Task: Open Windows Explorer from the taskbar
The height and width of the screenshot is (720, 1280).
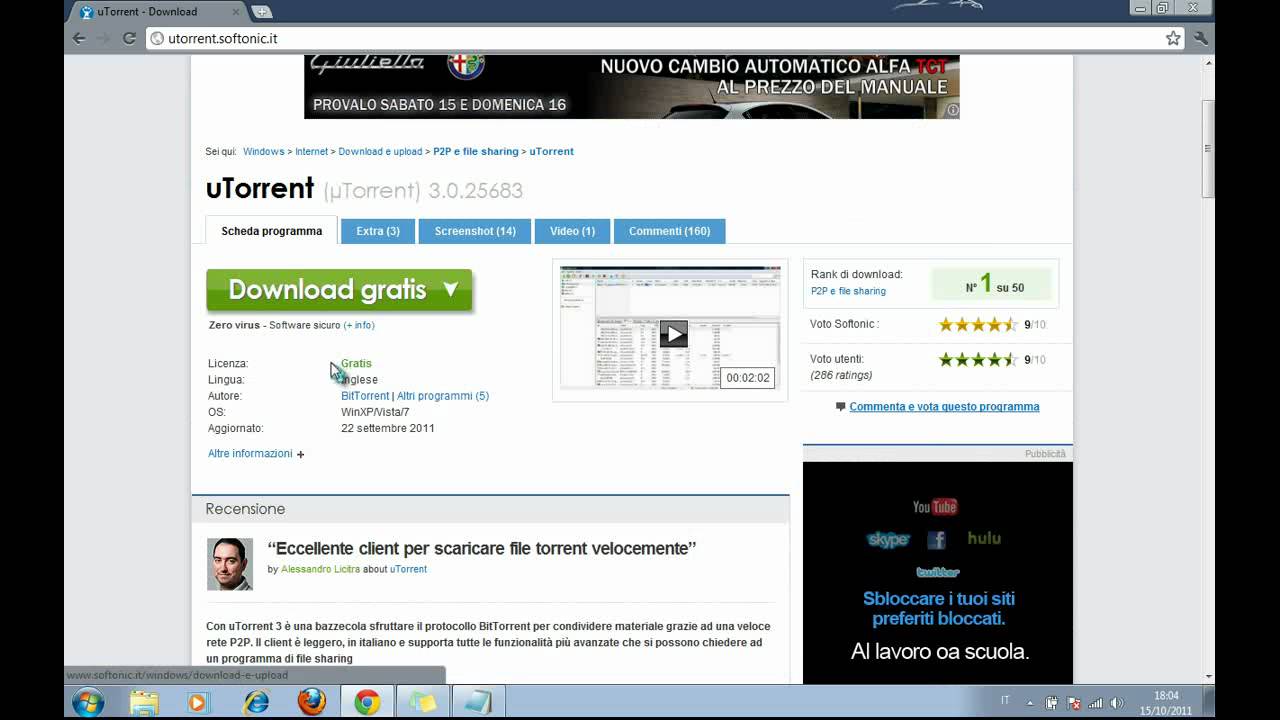Action: click(144, 703)
